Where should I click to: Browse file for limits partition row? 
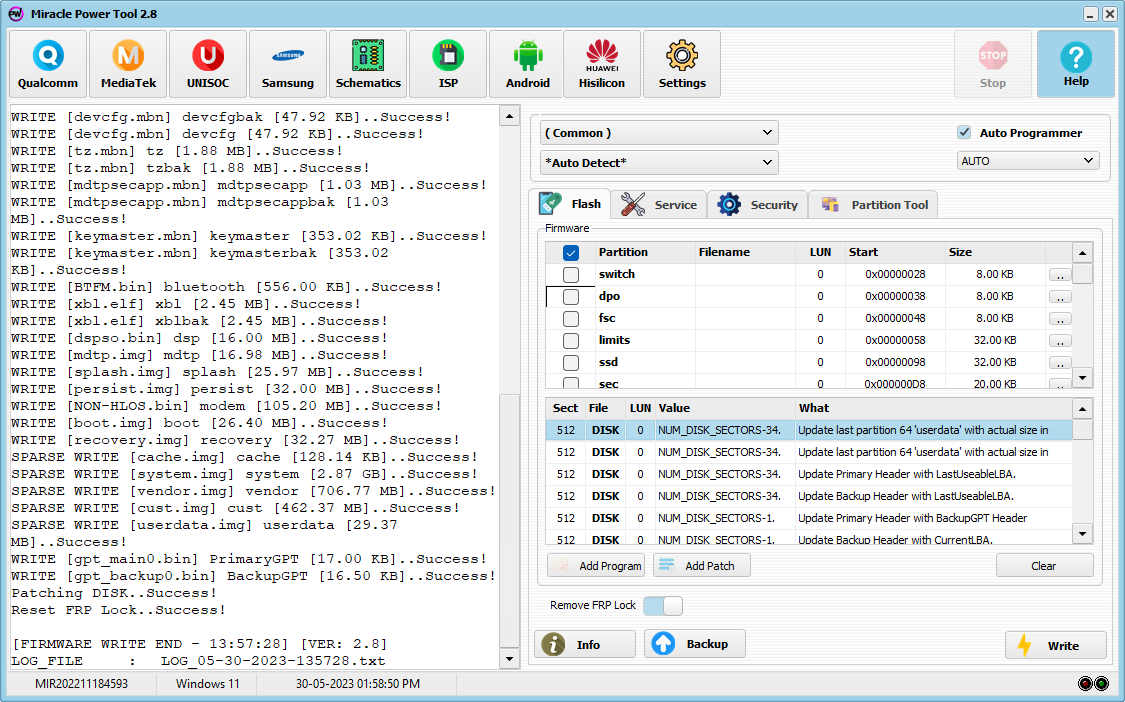(1060, 341)
